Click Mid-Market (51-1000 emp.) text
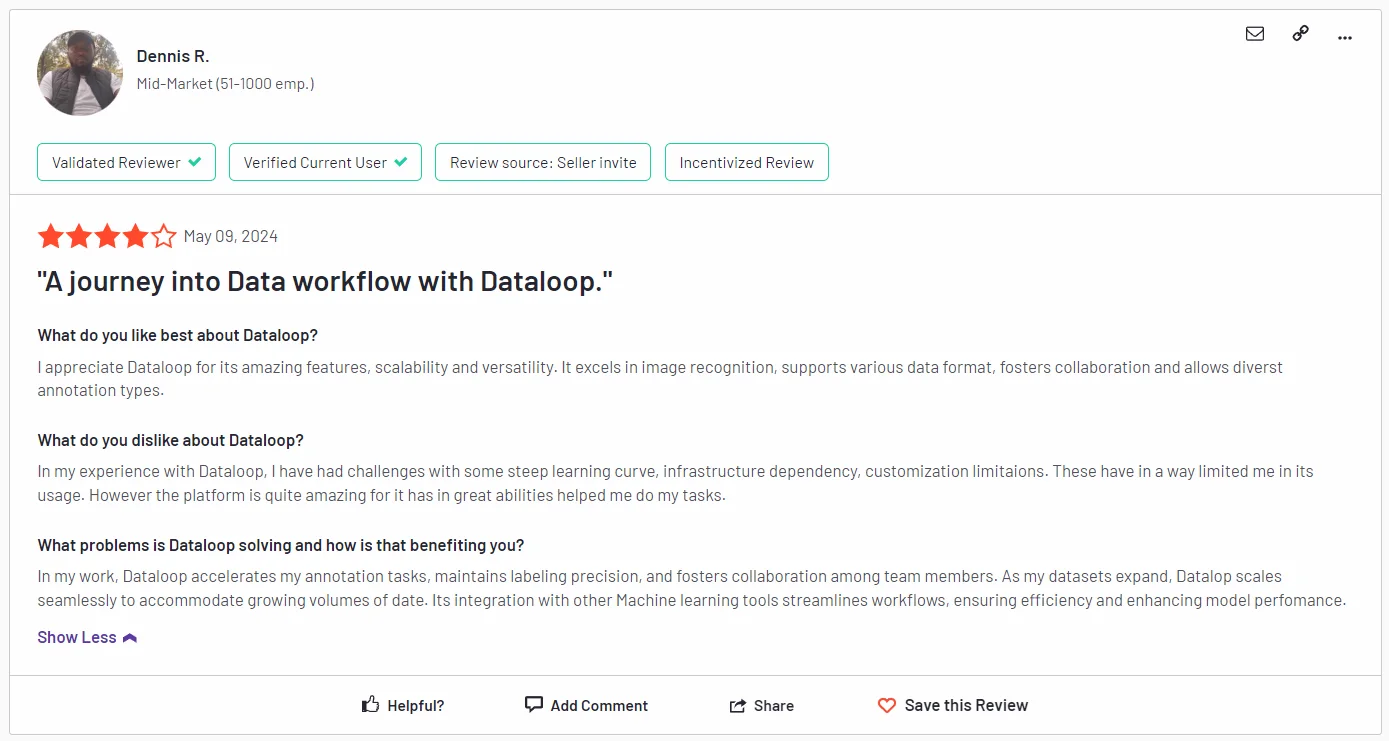The height and width of the screenshot is (741, 1389). click(x=226, y=84)
